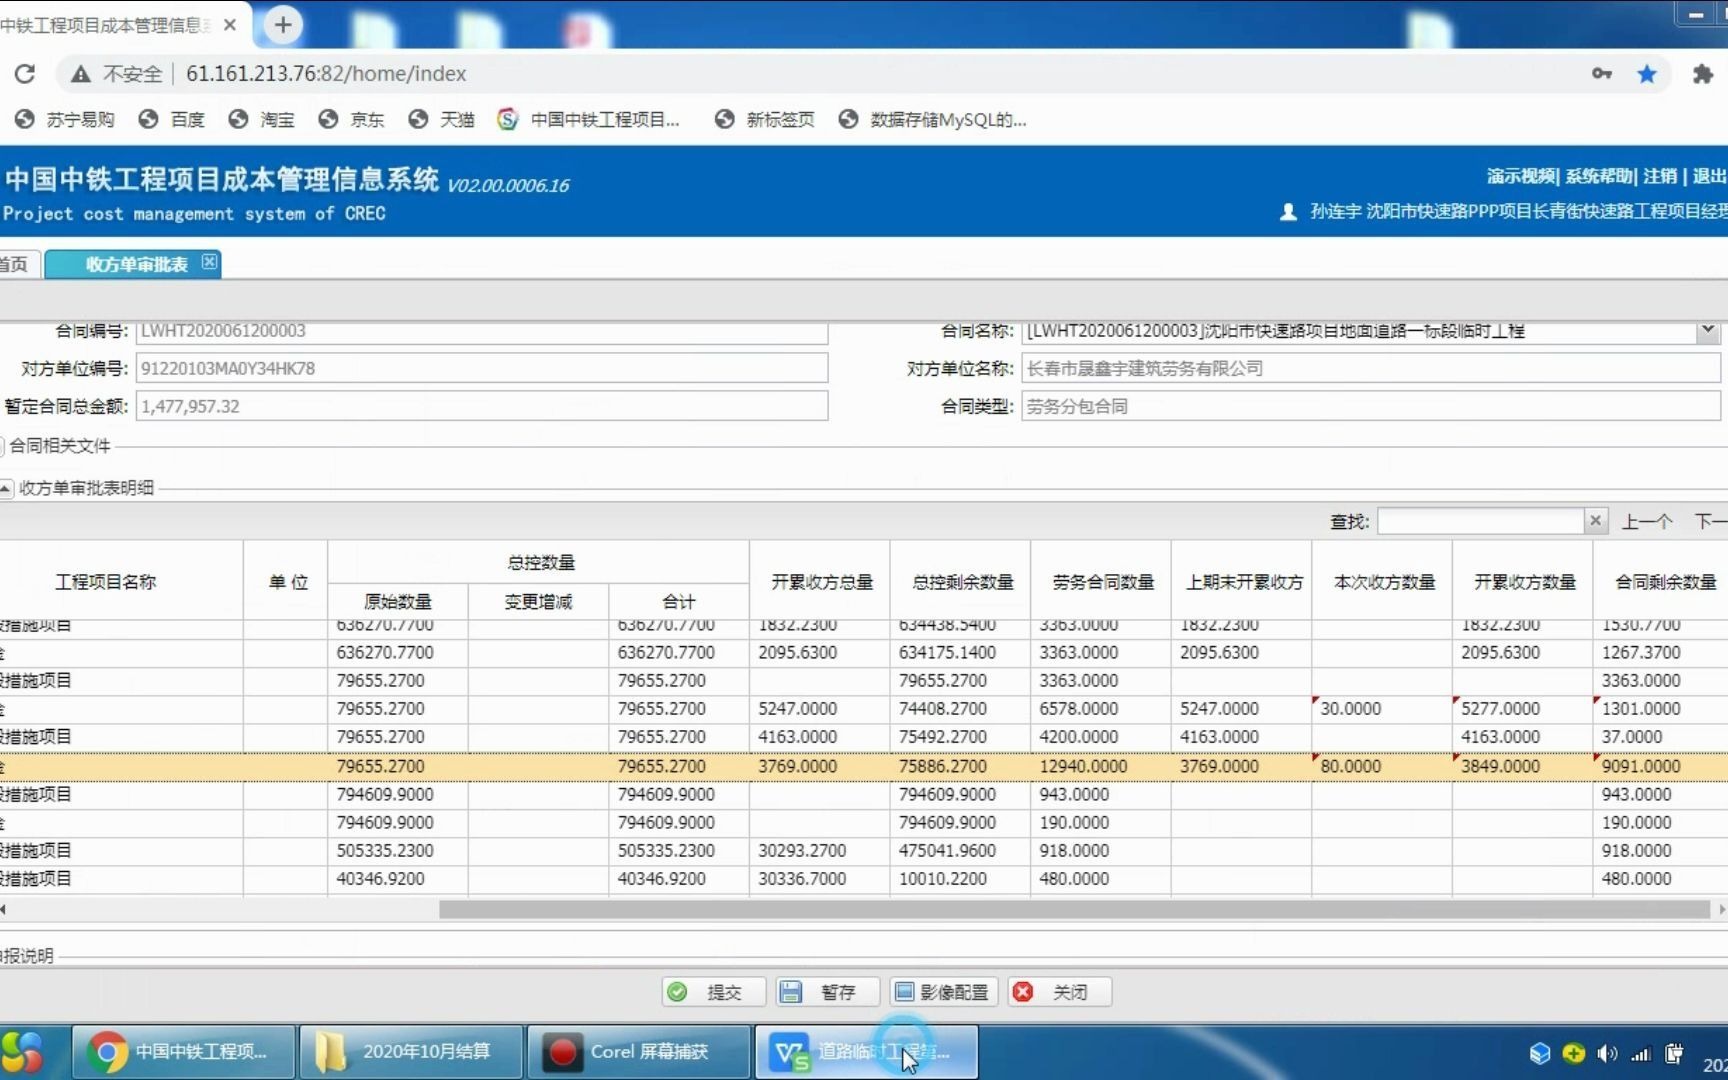This screenshot has height=1080, width=1728.
Task: Open 影像配置 button
Action: tap(942, 992)
